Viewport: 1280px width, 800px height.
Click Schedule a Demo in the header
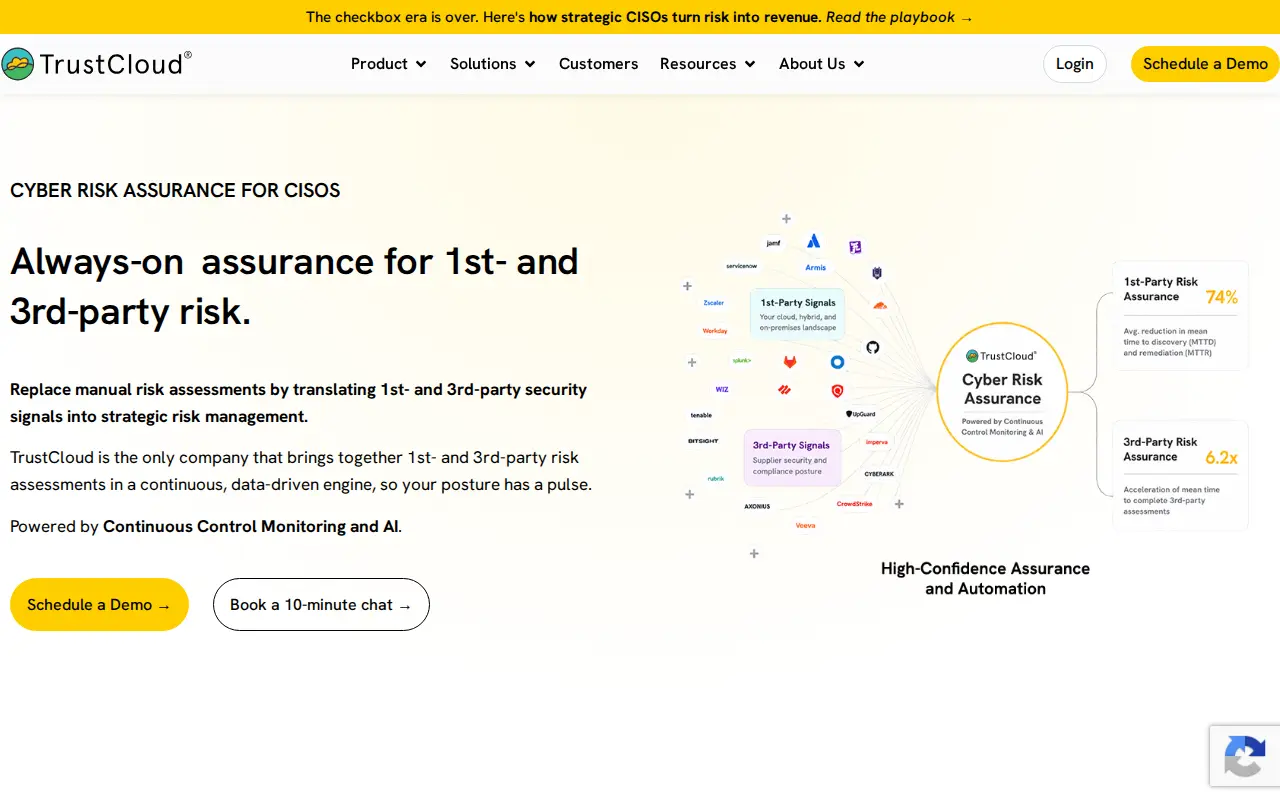click(1205, 64)
